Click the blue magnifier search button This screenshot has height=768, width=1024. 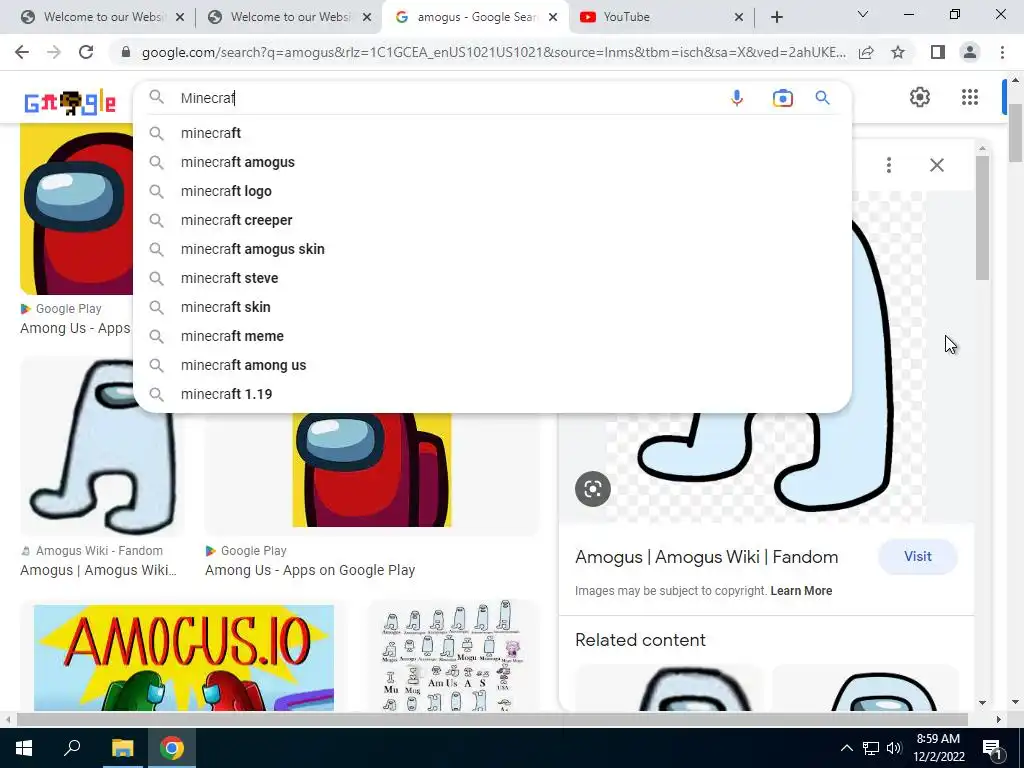(x=822, y=98)
